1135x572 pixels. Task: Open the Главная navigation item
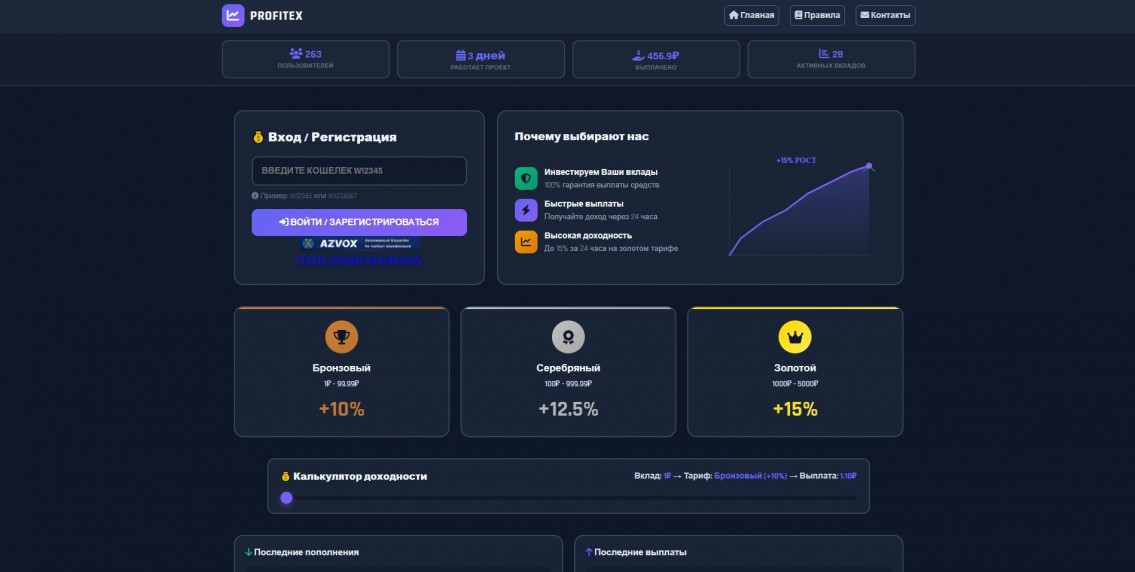pyautogui.click(x=752, y=16)
